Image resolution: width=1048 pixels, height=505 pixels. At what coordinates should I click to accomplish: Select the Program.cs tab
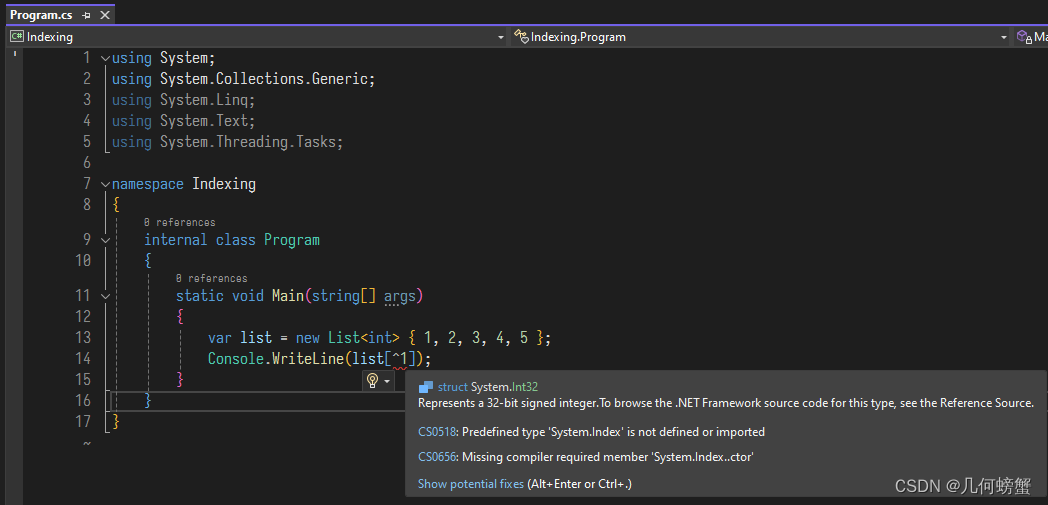click(x=41, y=15)
